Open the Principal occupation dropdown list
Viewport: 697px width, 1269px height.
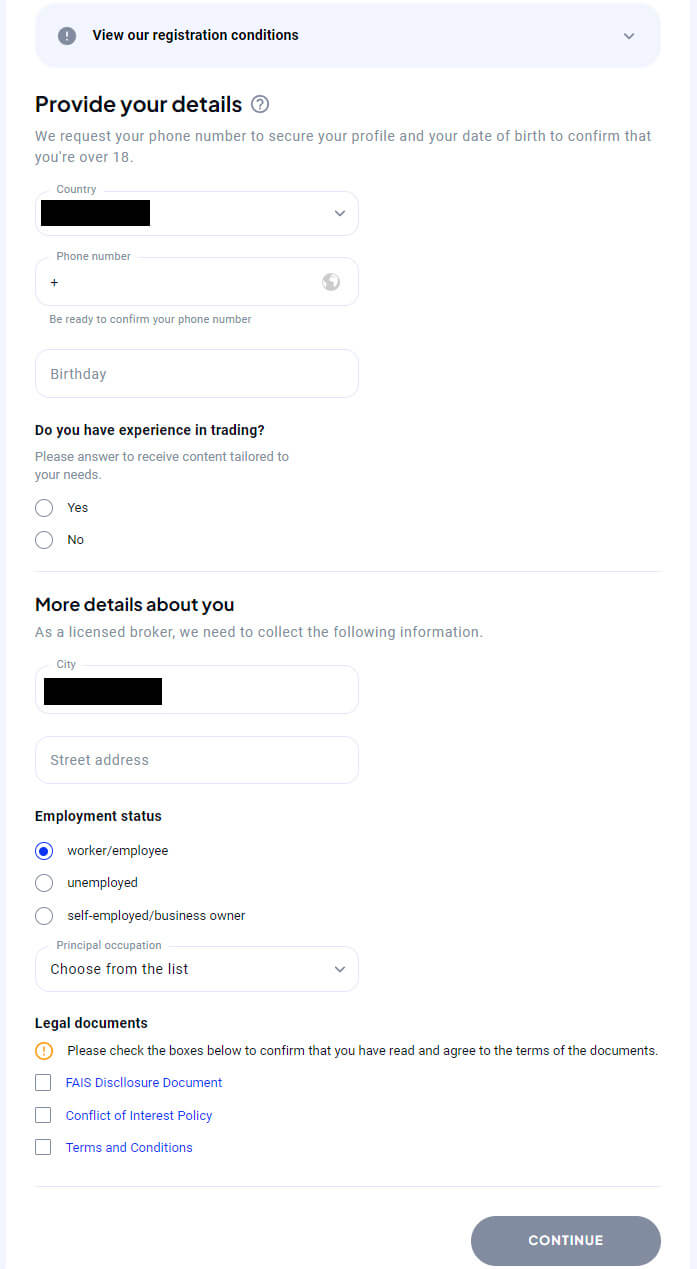coord(197,969)
